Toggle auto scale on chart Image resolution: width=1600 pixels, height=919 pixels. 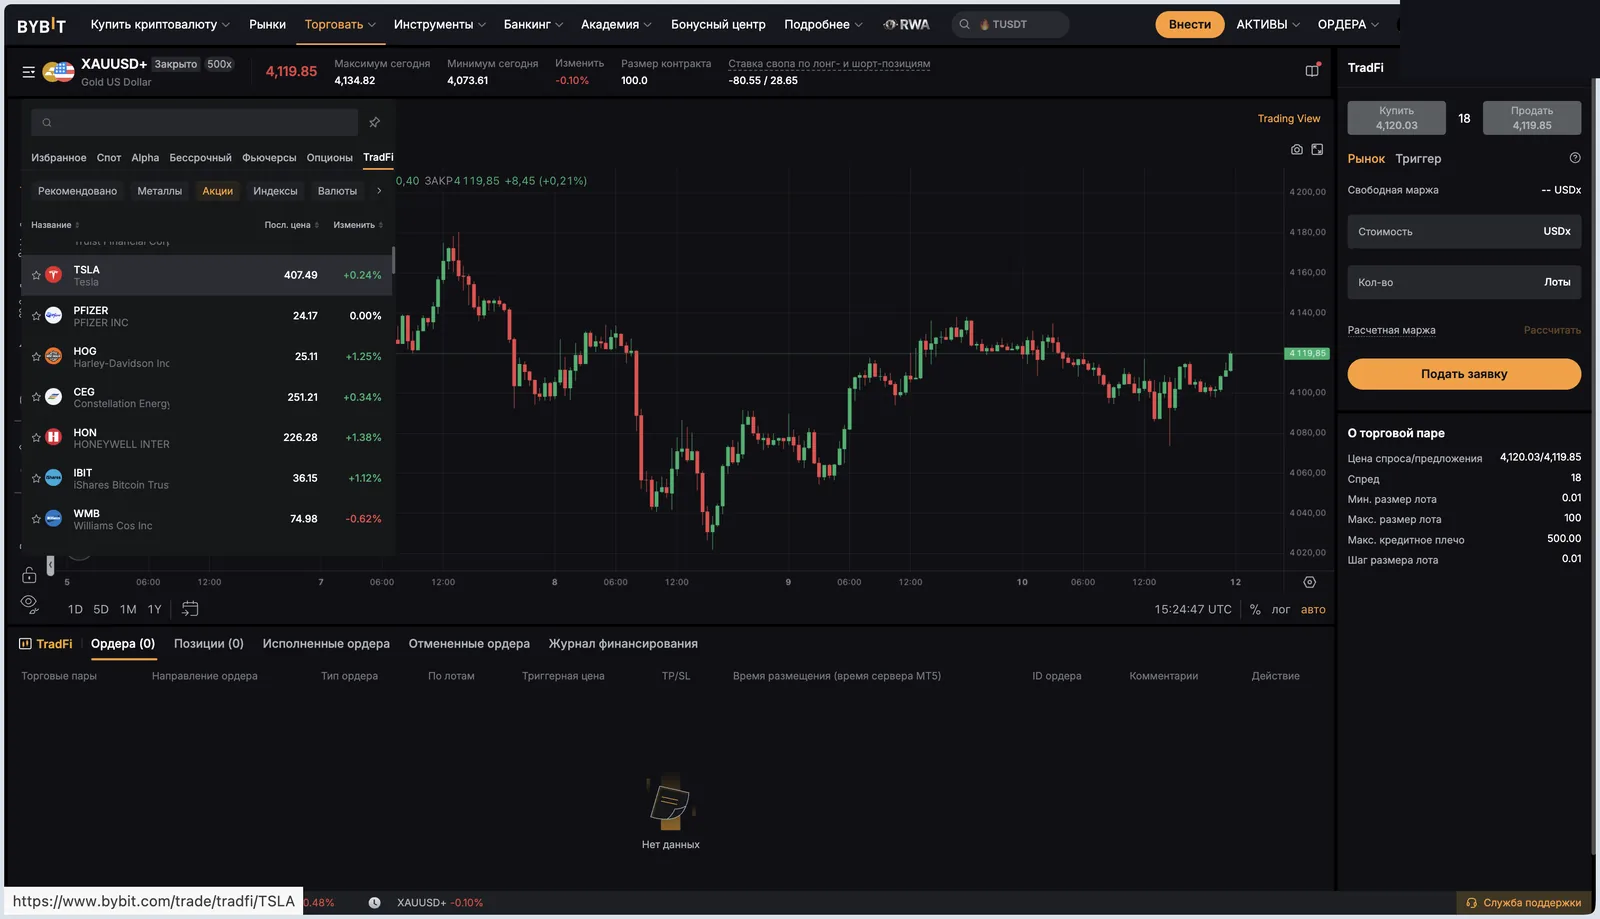(1313, 610)
